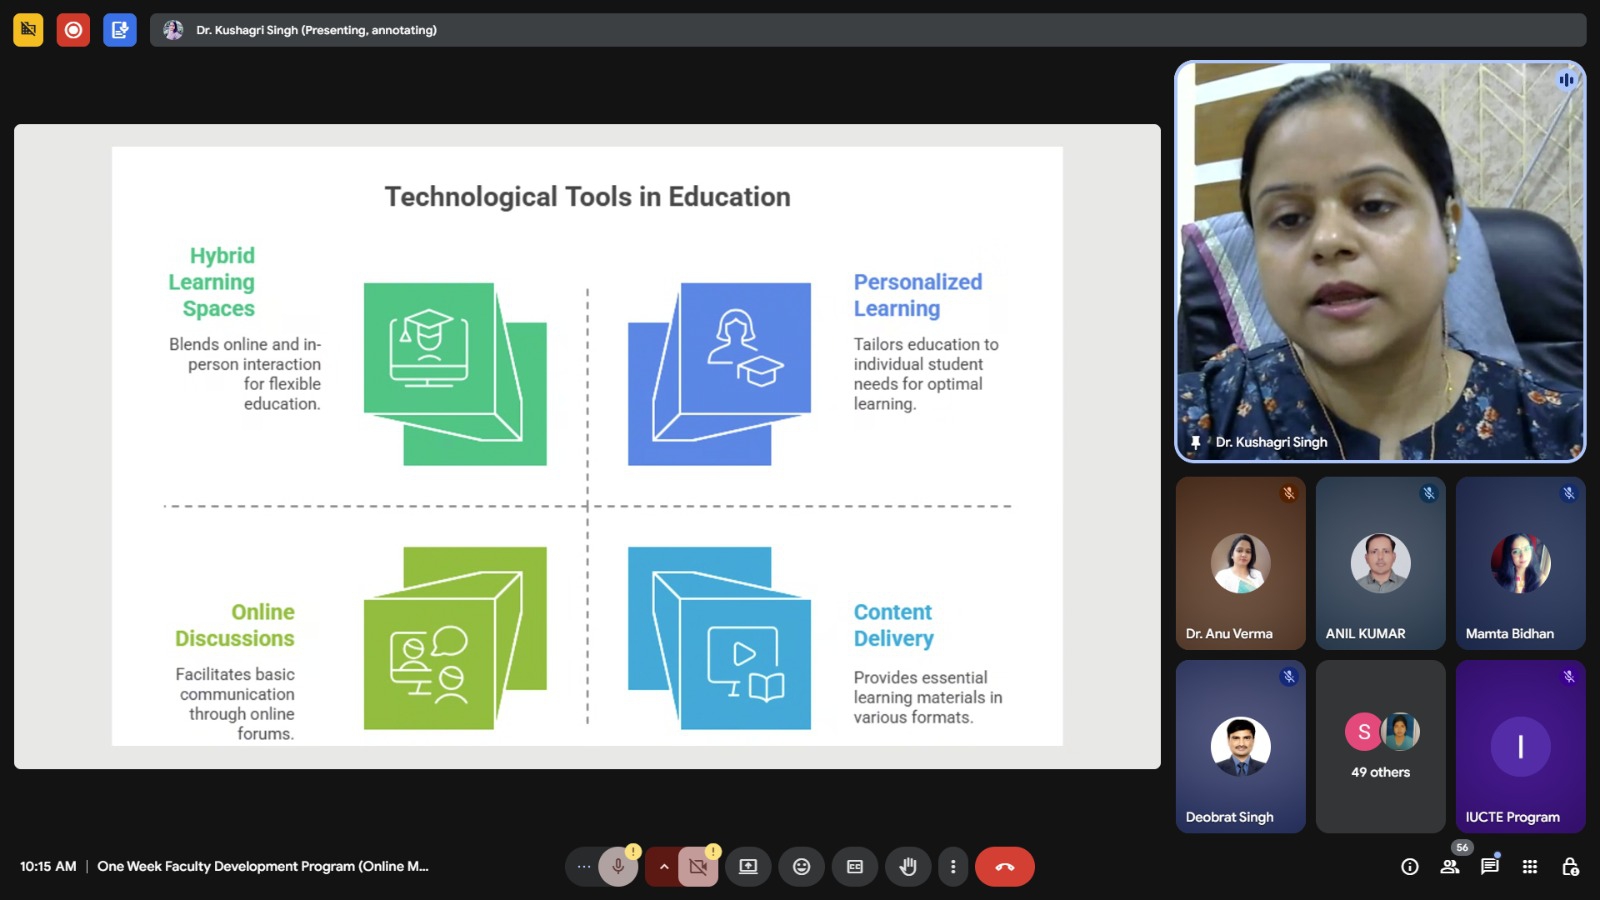Show the participants people list
This screenshot has width=1600, height=900.
point(1449,867)
